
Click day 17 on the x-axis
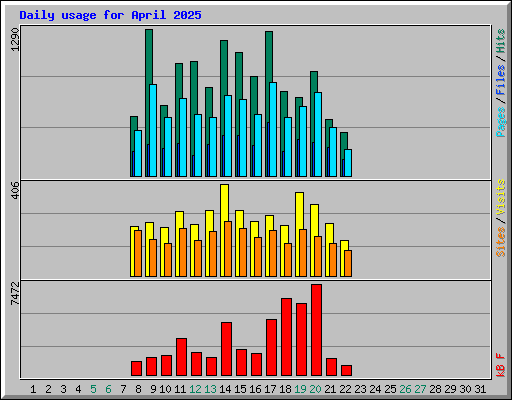(270, 389)
